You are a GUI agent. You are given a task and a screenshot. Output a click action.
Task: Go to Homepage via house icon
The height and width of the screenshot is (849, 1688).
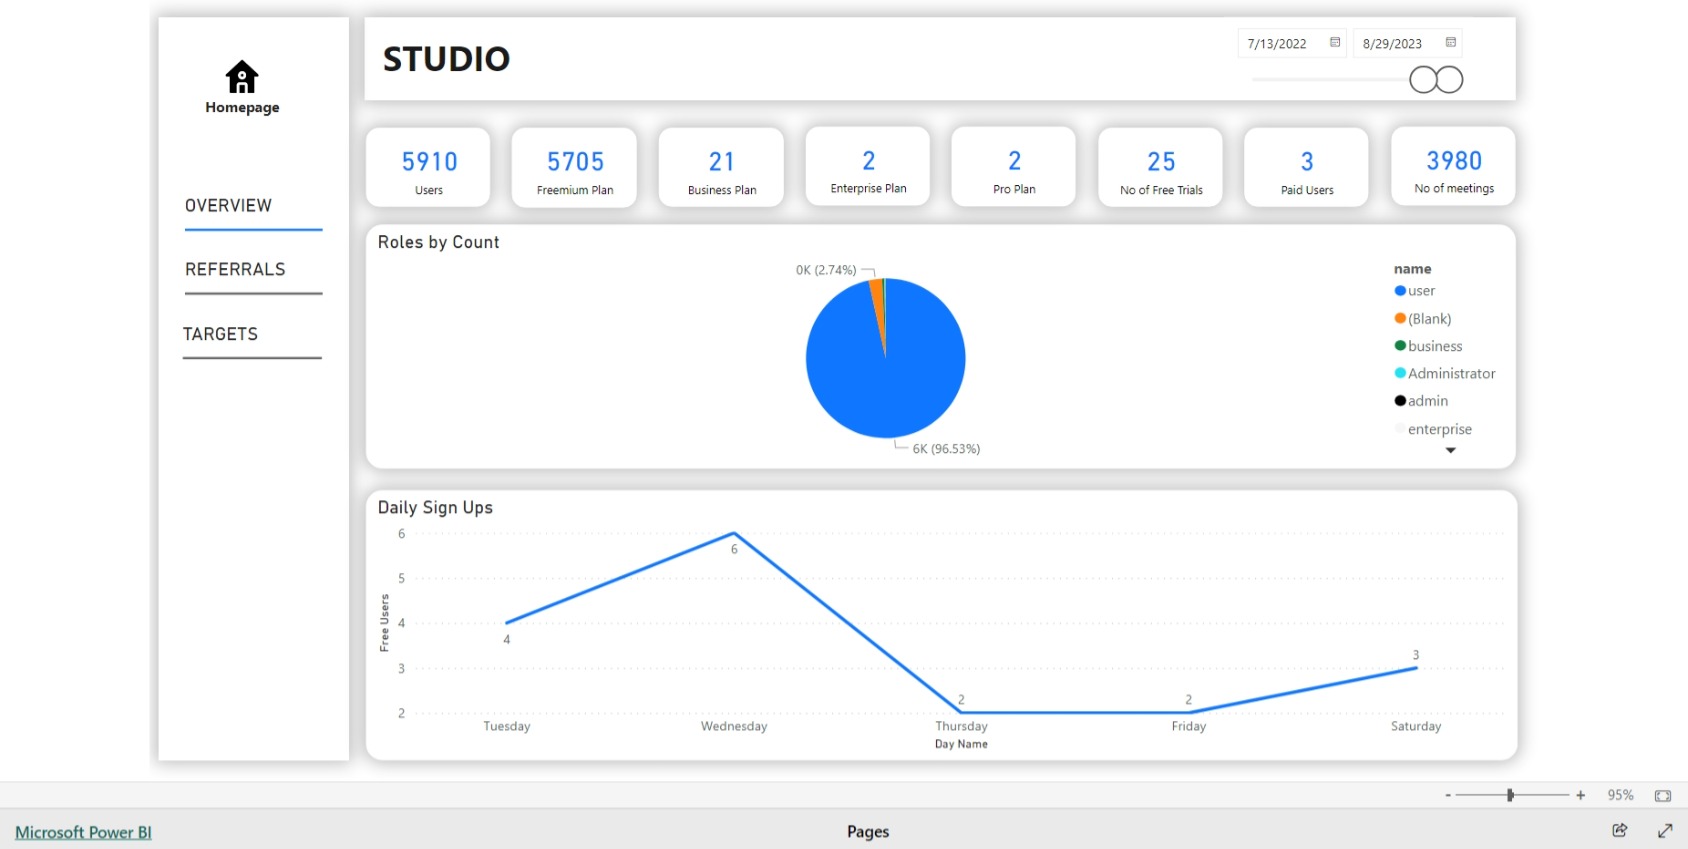[x=242, y=77]
